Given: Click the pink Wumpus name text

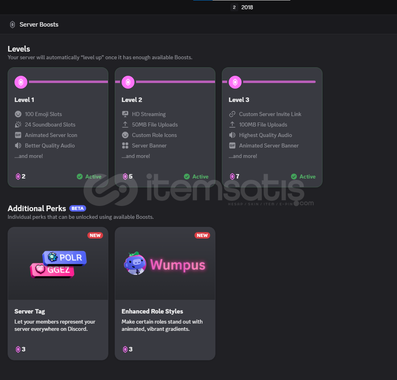Looking at the screenshot, I should pyautogui.click(x=178, y=265).
